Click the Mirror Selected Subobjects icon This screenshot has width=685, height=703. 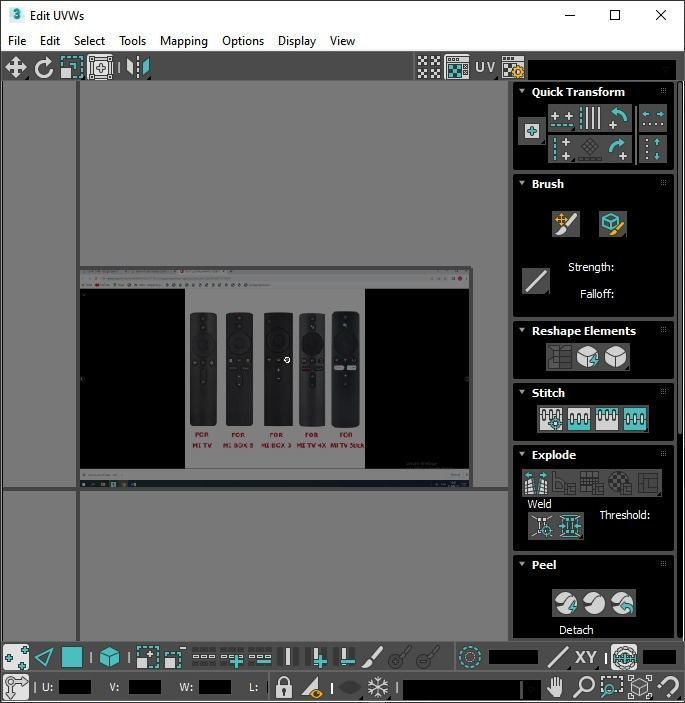click(138, 68)
